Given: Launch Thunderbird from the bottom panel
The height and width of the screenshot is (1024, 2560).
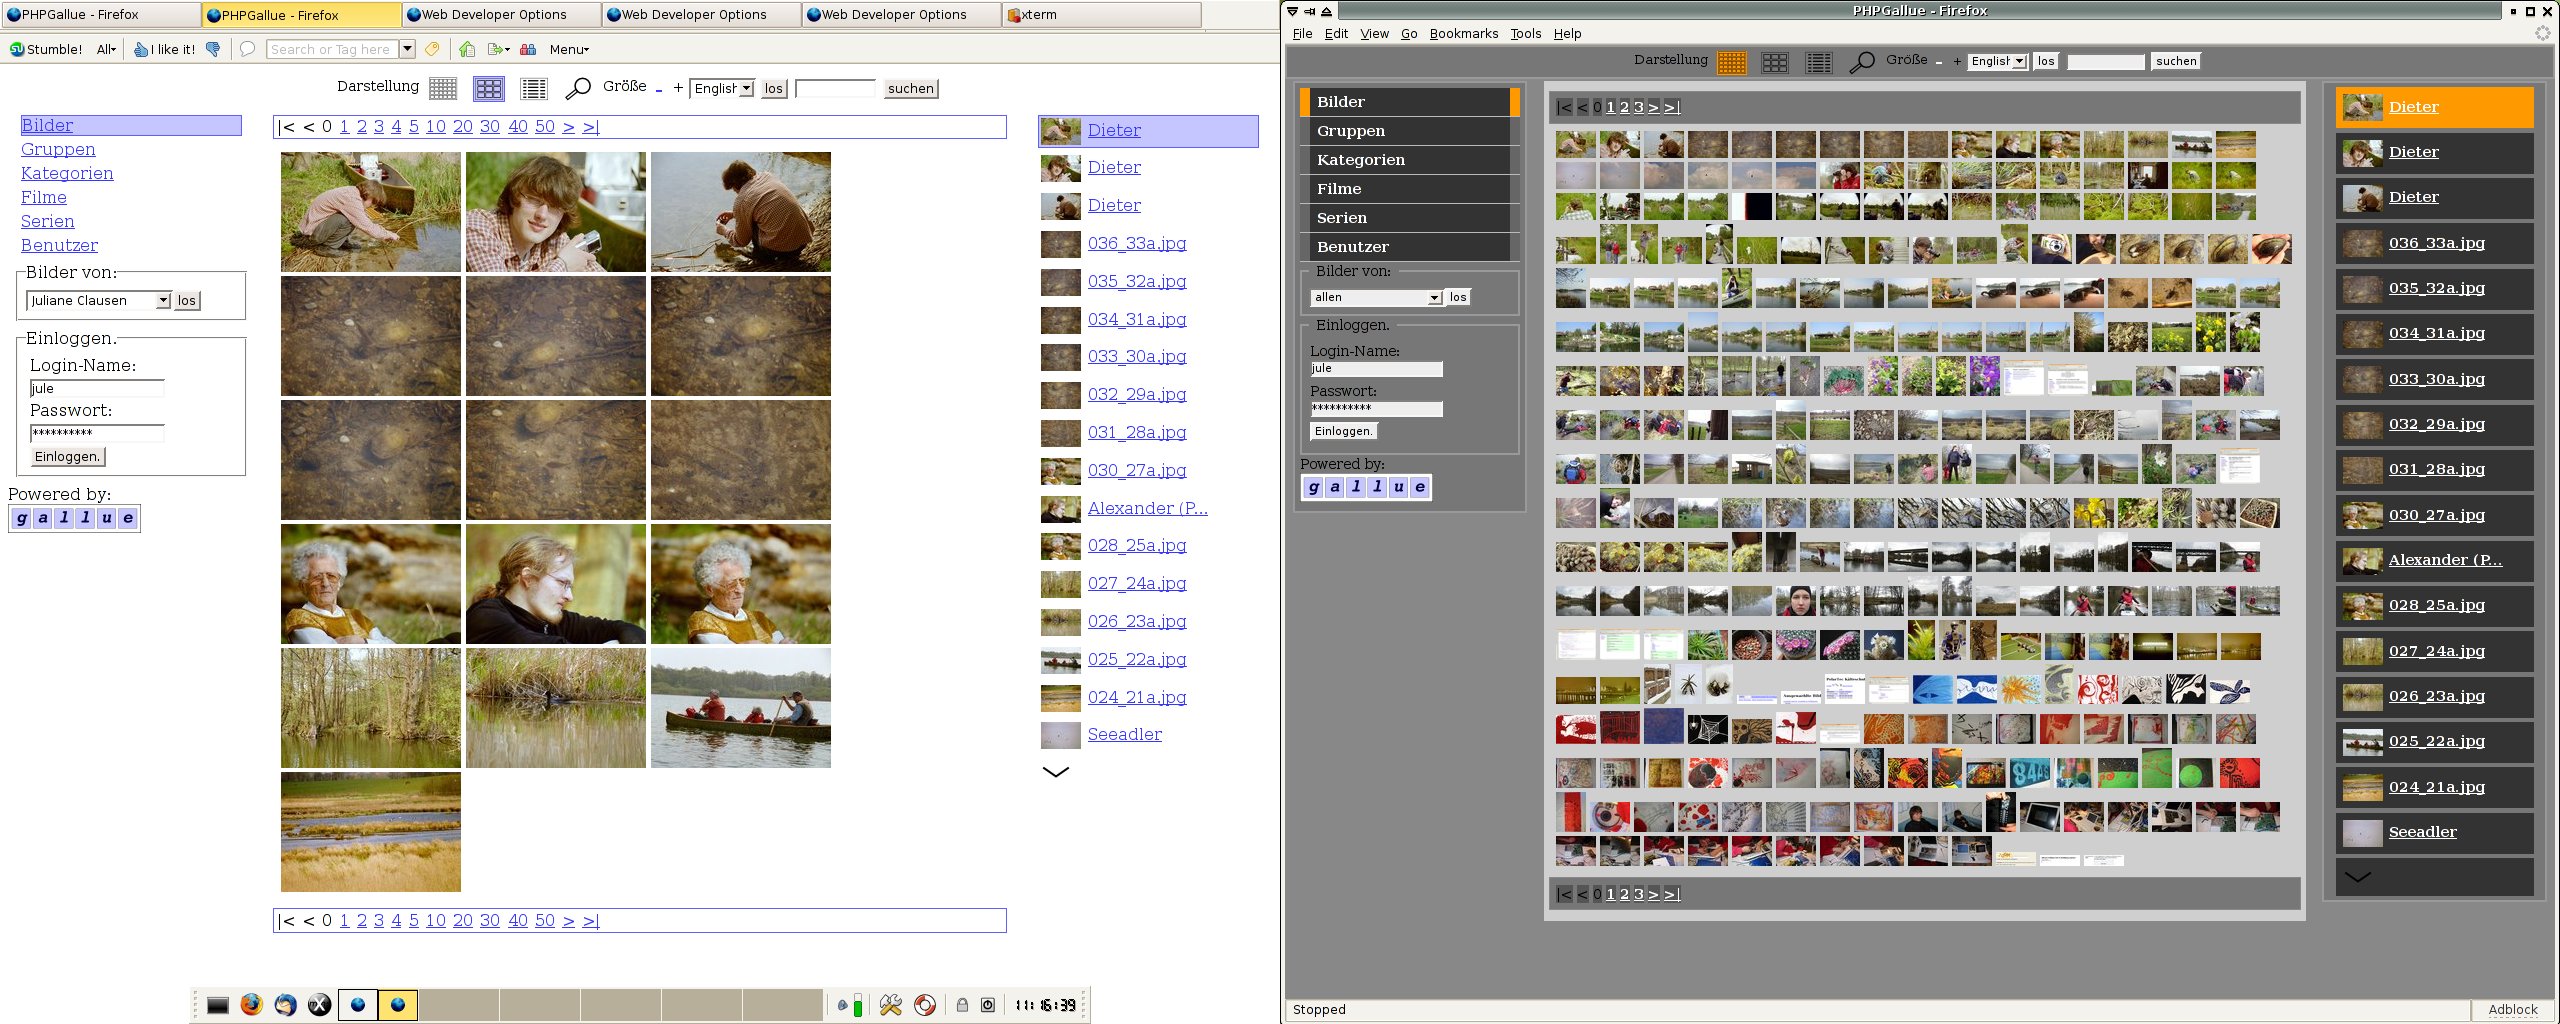Looking at the screenshot, I should 285,1005.
